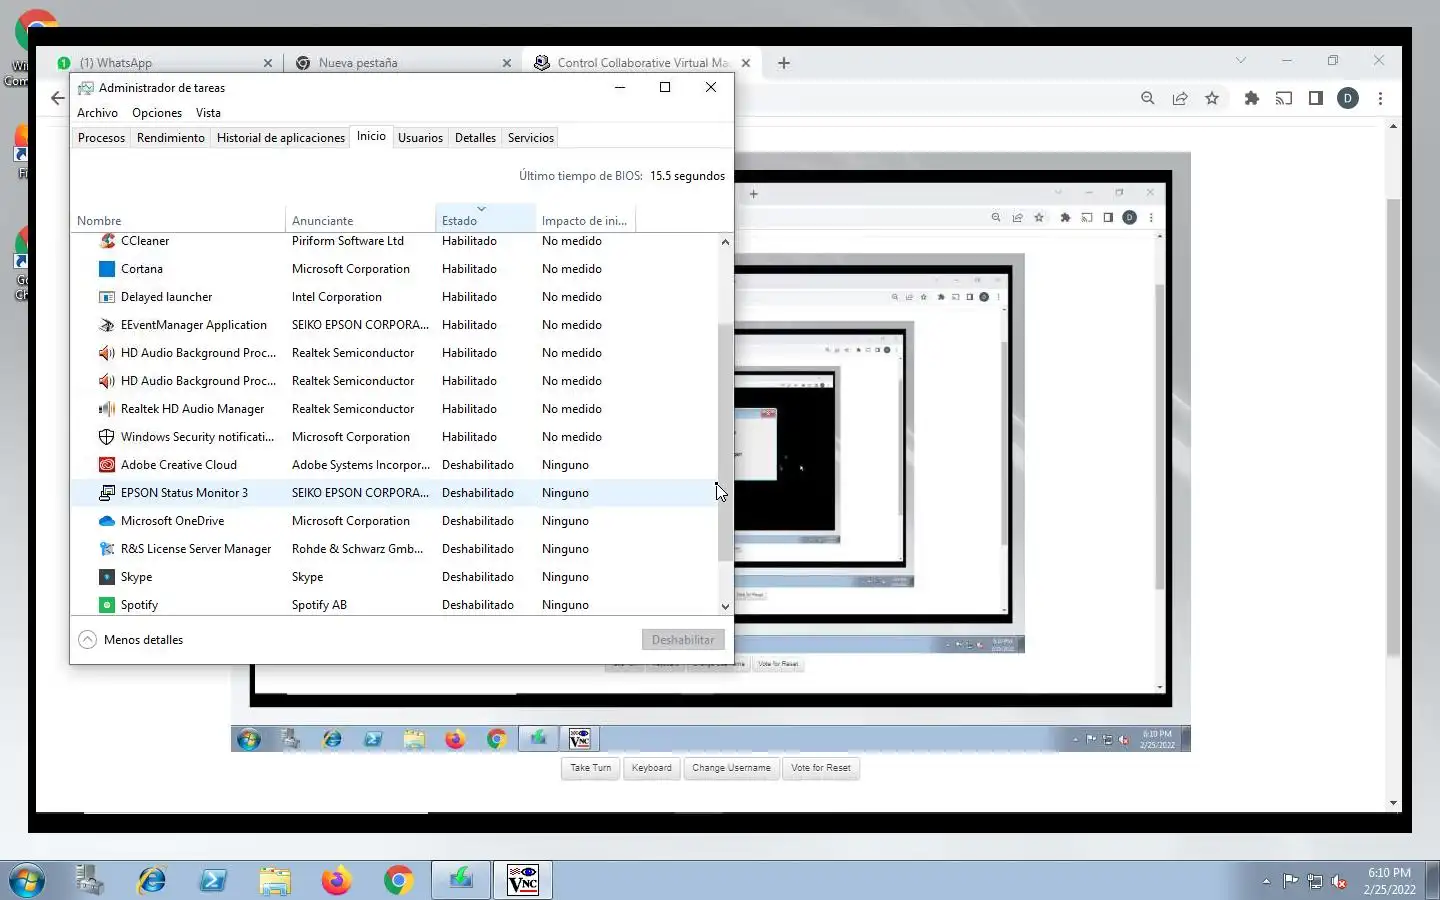This screenshot has width=1440, height=900.
Task: Click the Cortana blue square icon
Action: 107,269
